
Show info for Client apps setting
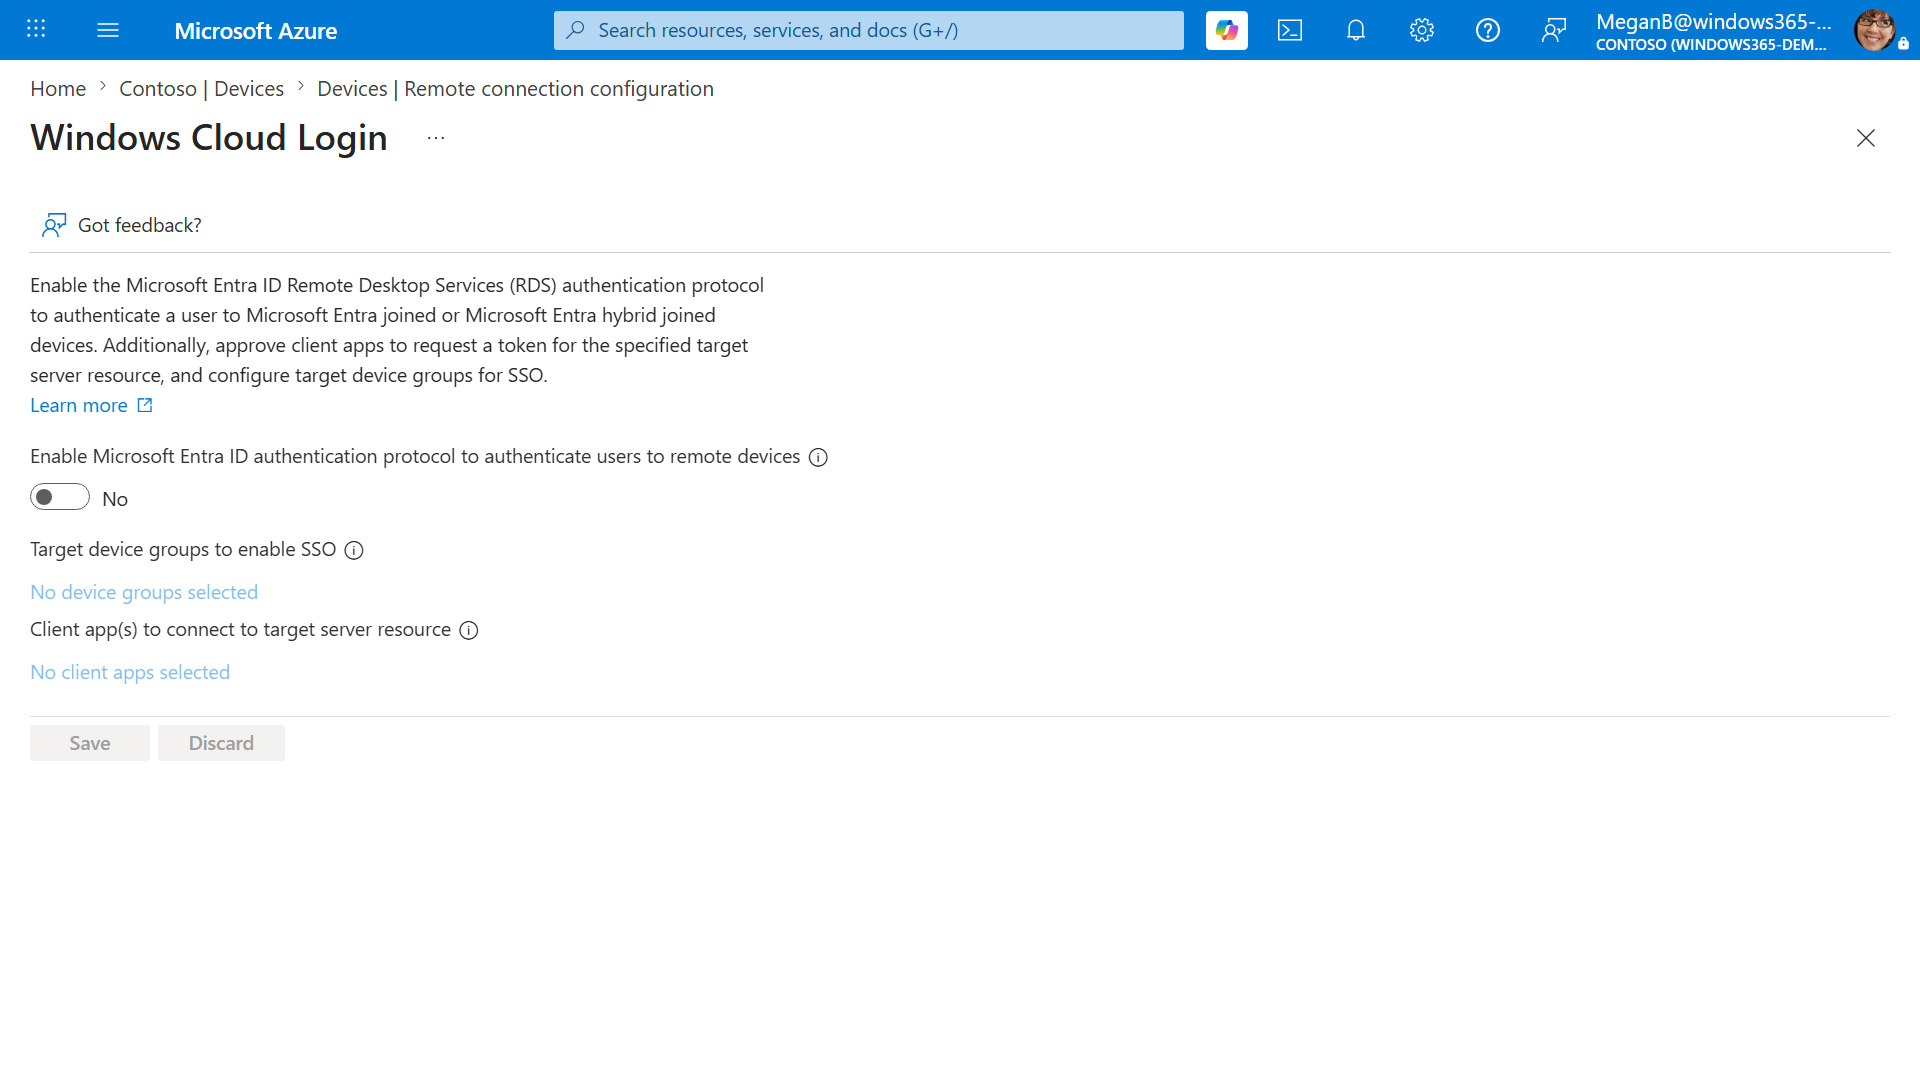pos(469,630)
